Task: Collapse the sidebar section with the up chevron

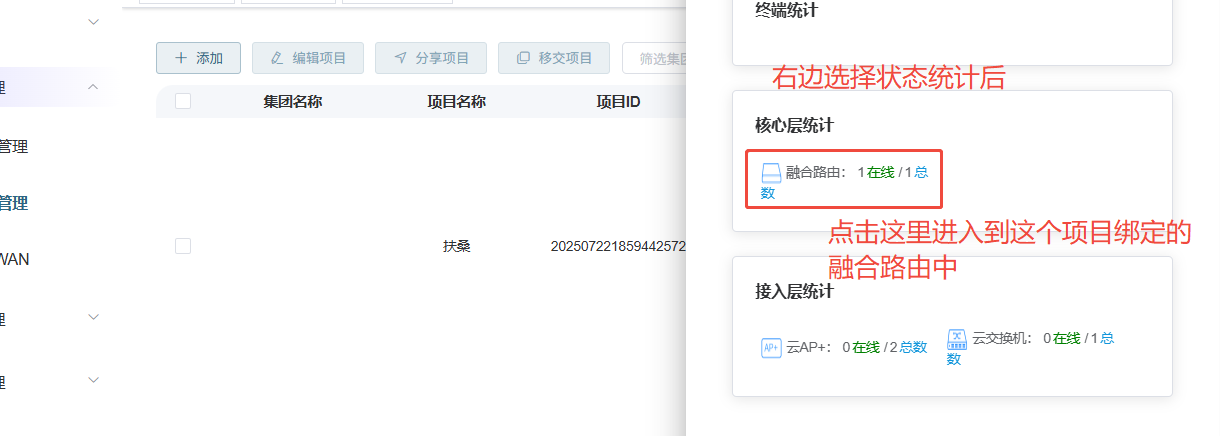Action: [x=93, y=87]
